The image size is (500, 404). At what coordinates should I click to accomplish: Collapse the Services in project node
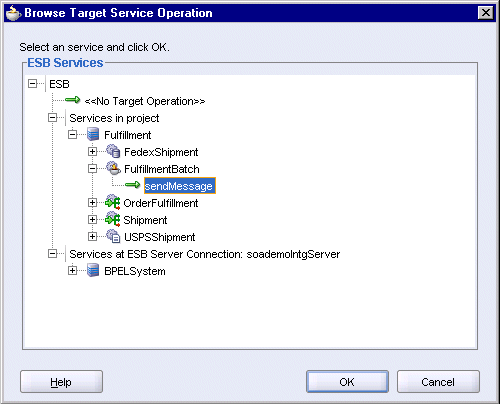(52, 117)
